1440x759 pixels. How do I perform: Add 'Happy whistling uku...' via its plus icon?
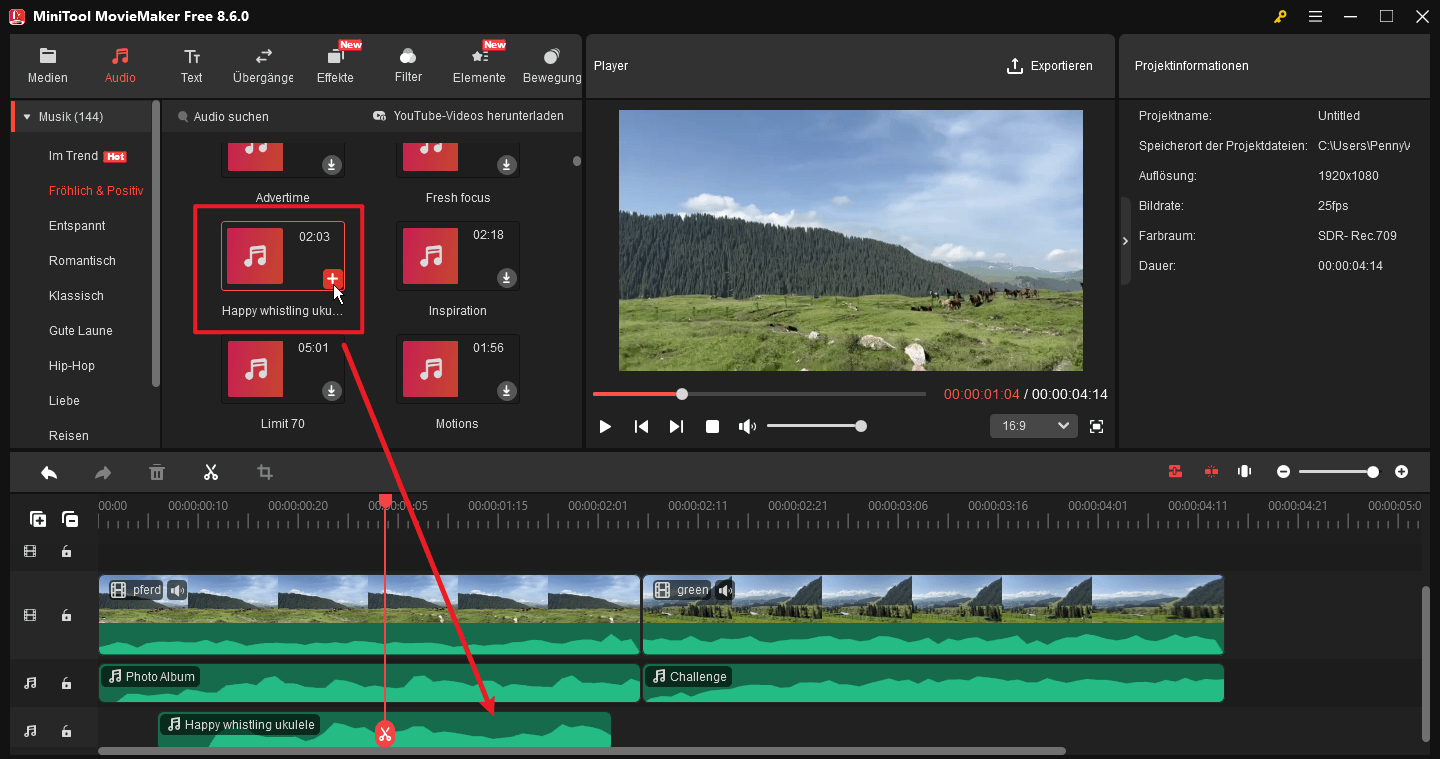click(x=332, y=279)
